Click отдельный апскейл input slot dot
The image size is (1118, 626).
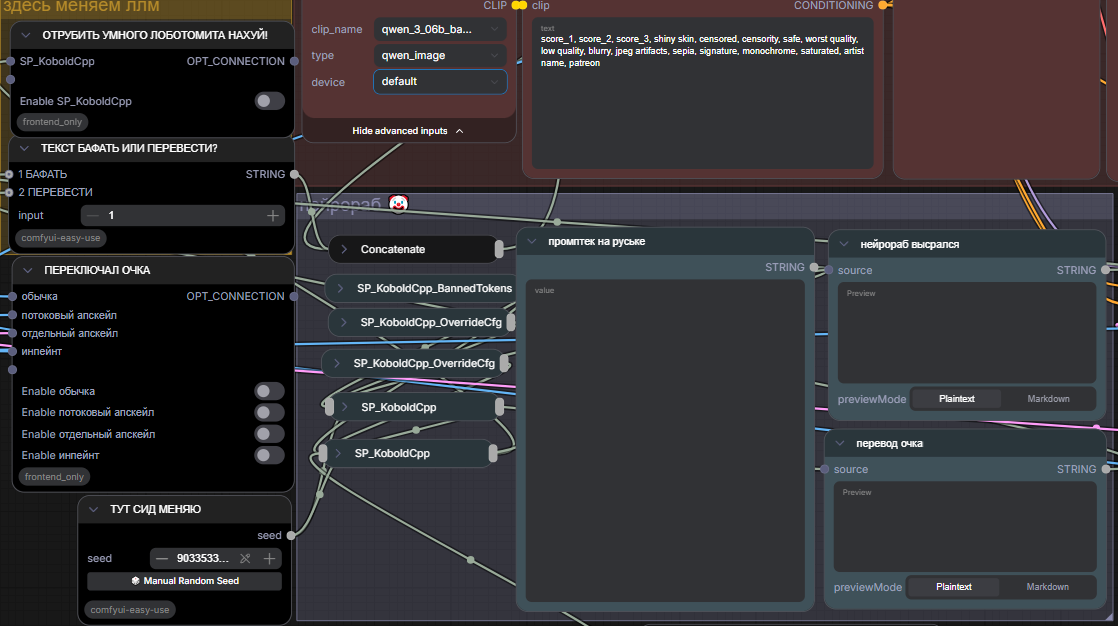tap(12, 333)
